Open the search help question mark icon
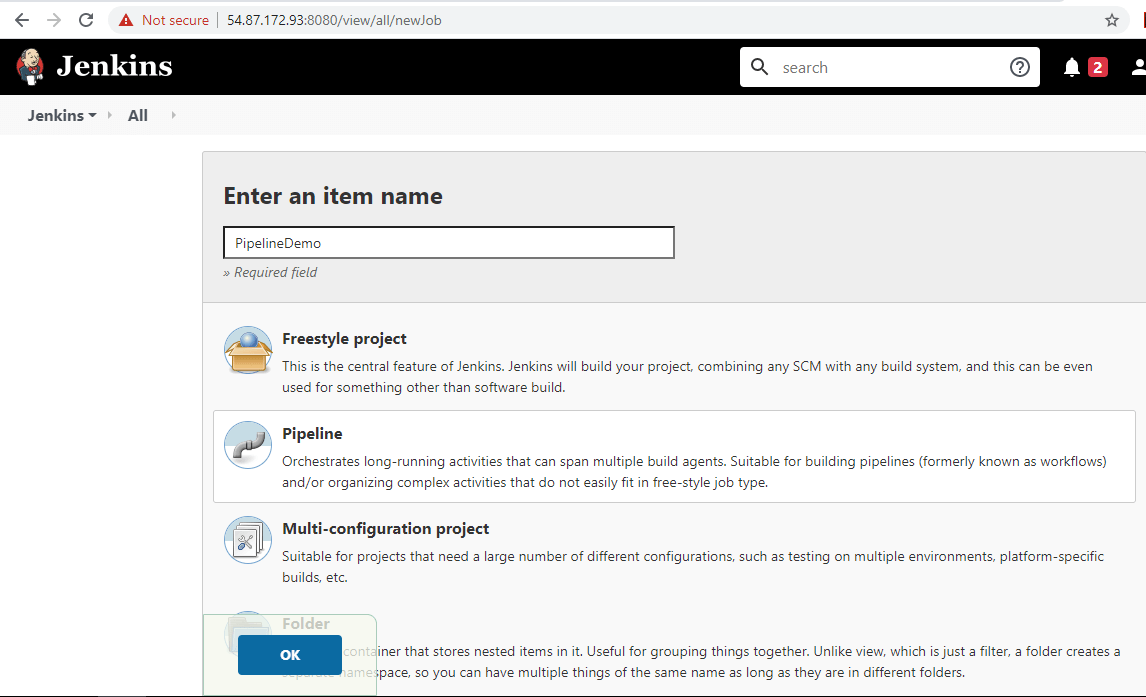Viewport: 1146px width, 697px height. [x=1019, y=67]
